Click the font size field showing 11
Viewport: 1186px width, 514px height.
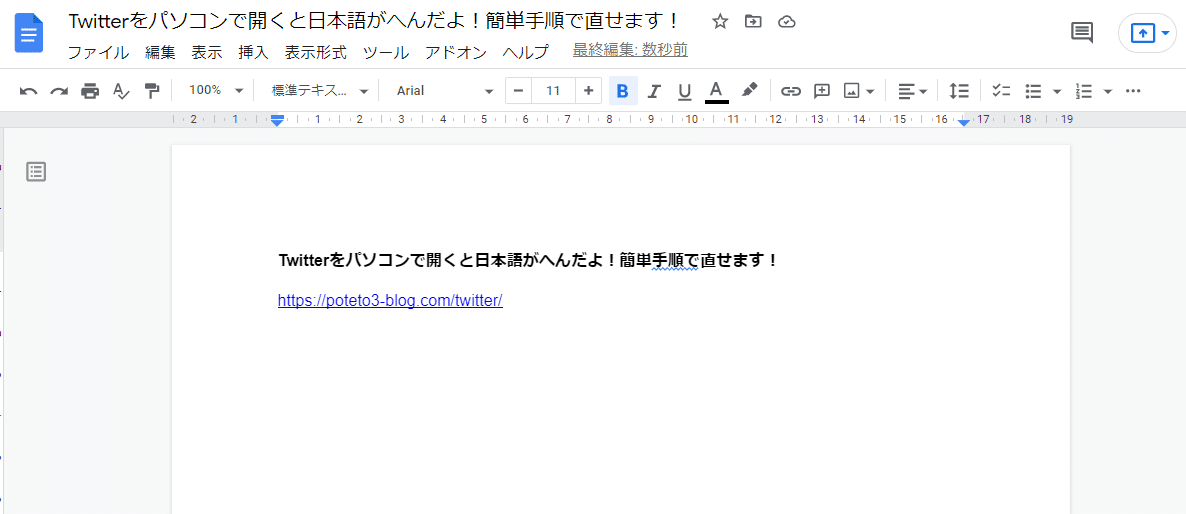tap(553, 91)
